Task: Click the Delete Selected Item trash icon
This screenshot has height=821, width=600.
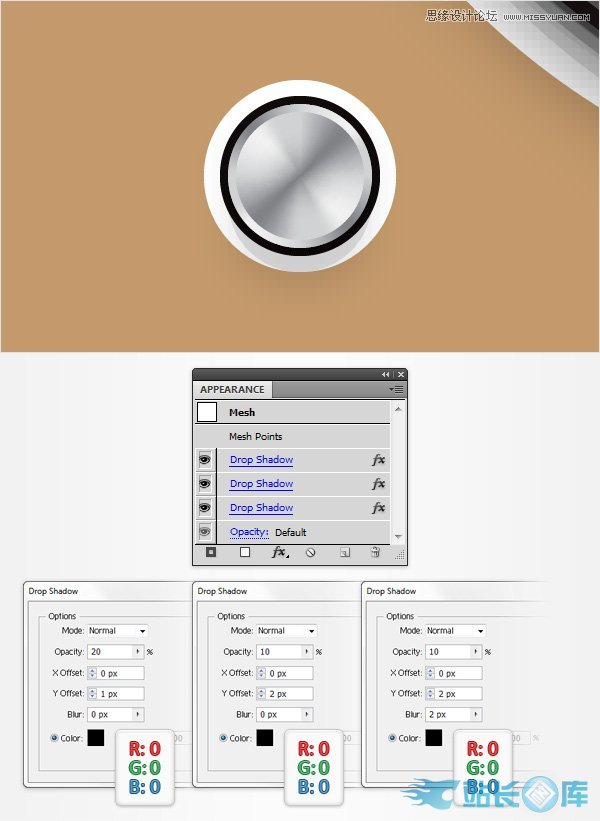Action: point(375,552)
